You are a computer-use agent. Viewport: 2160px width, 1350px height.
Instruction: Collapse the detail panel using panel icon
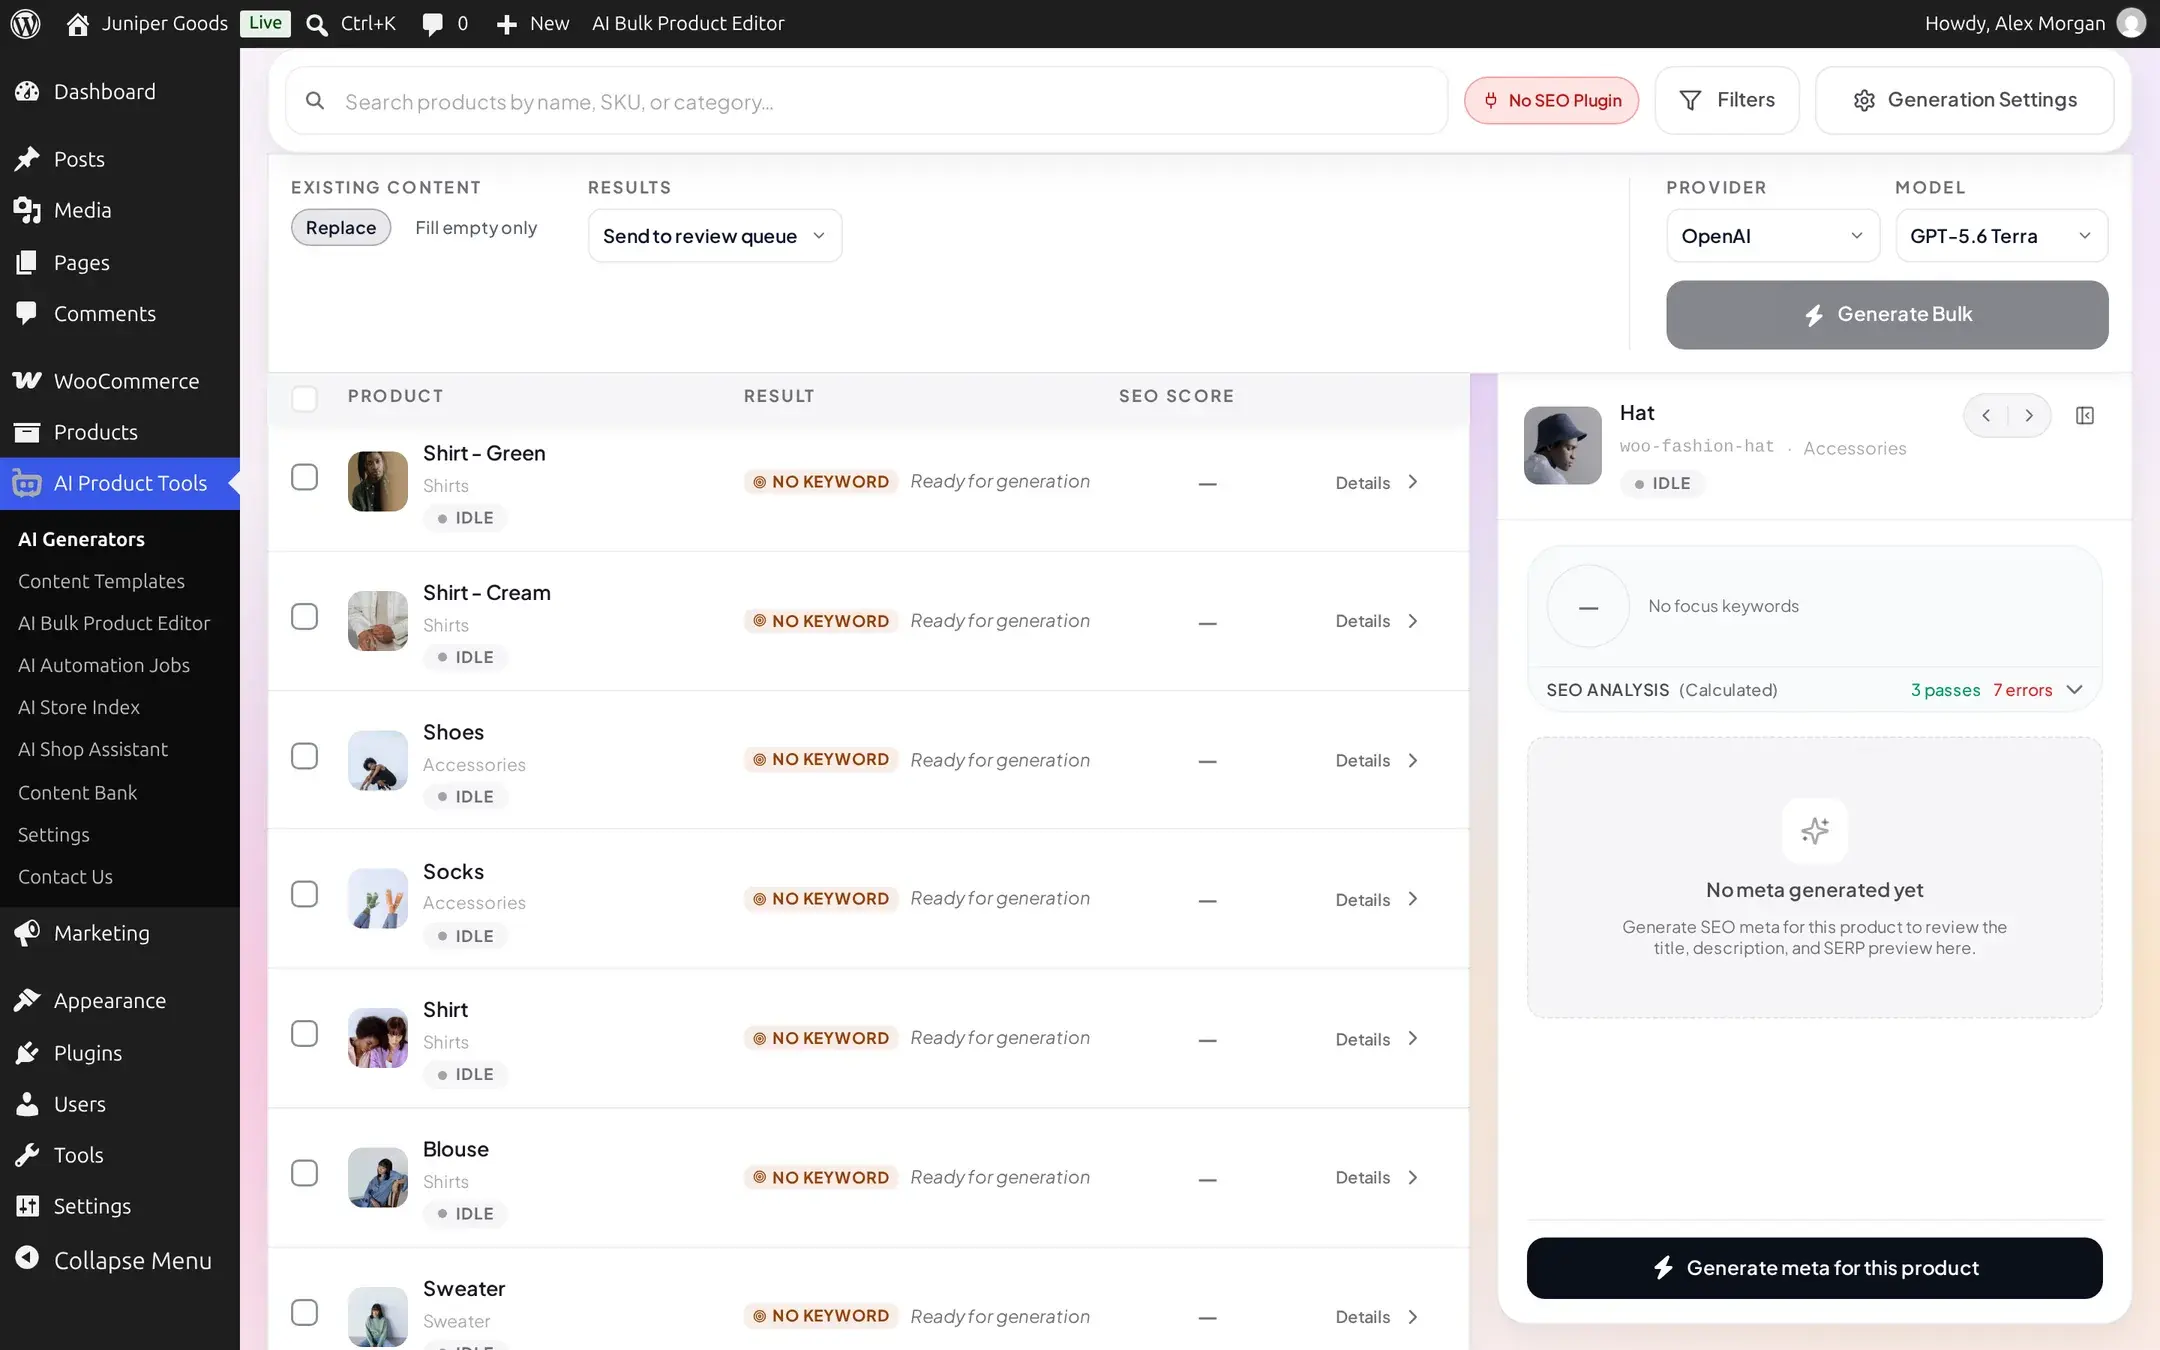(x=2085, y=415)
